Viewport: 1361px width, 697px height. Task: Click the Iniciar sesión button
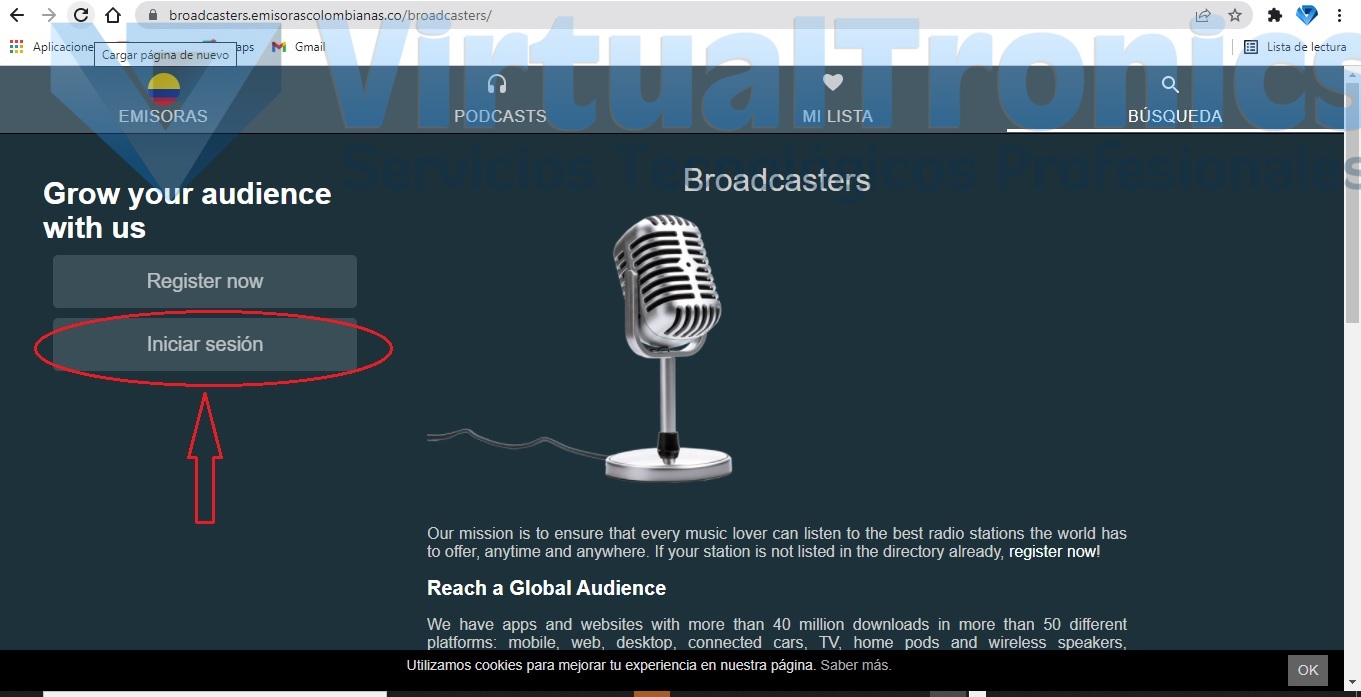205,344
